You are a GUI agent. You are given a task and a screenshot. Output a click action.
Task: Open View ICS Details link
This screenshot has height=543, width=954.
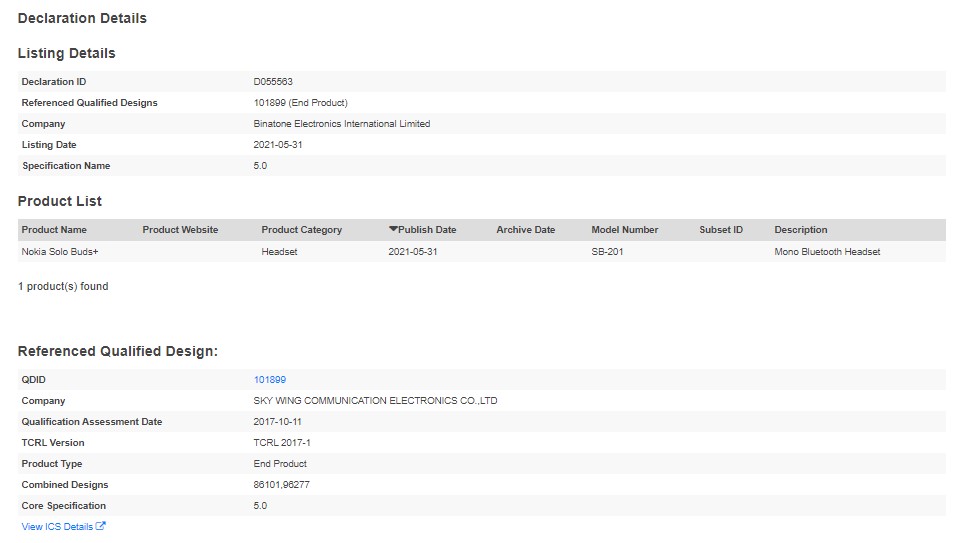pos(57,527)
